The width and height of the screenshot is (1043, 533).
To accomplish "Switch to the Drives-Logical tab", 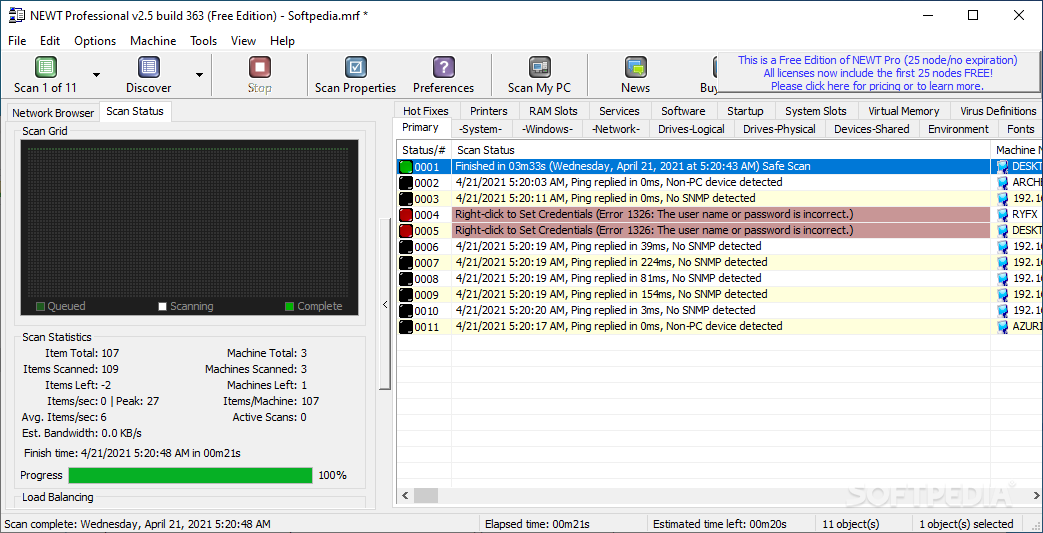I will (x=692, y=129).
